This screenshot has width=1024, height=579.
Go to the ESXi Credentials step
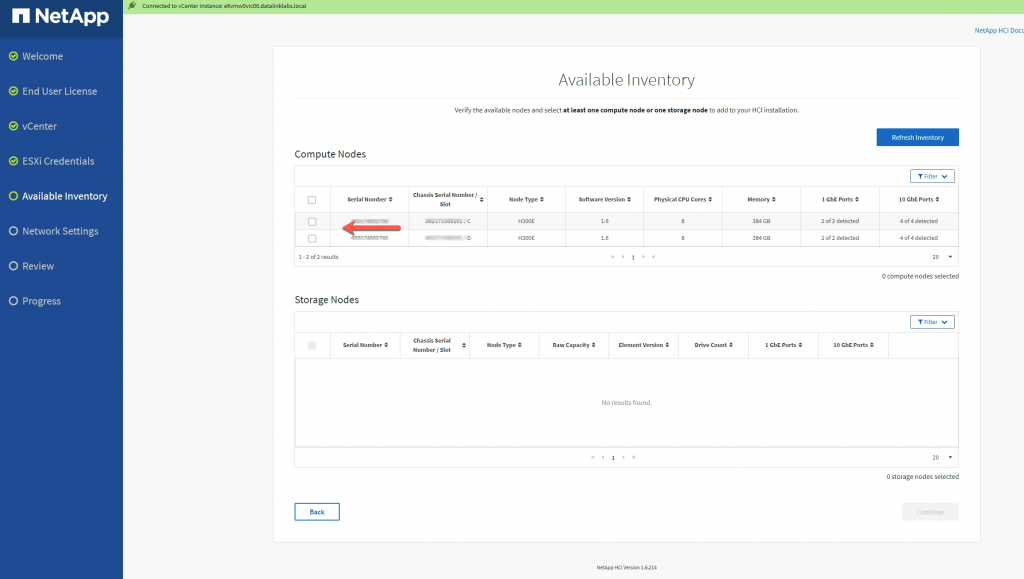coord(52,161)
